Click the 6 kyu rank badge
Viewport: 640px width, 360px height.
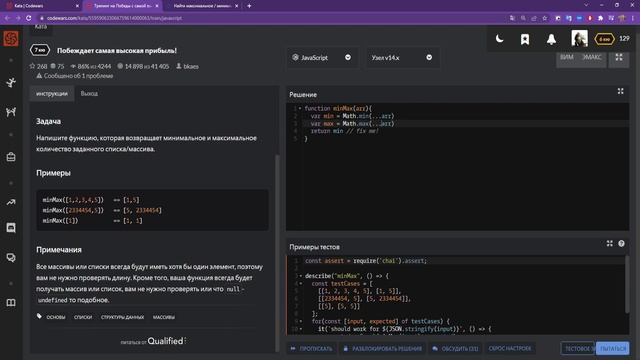[604, 39]
